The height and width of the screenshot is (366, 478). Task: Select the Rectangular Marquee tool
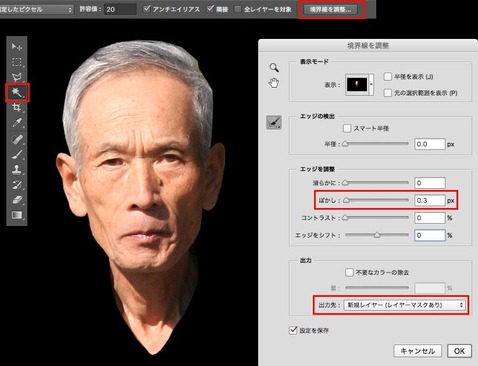pos(17,62)
